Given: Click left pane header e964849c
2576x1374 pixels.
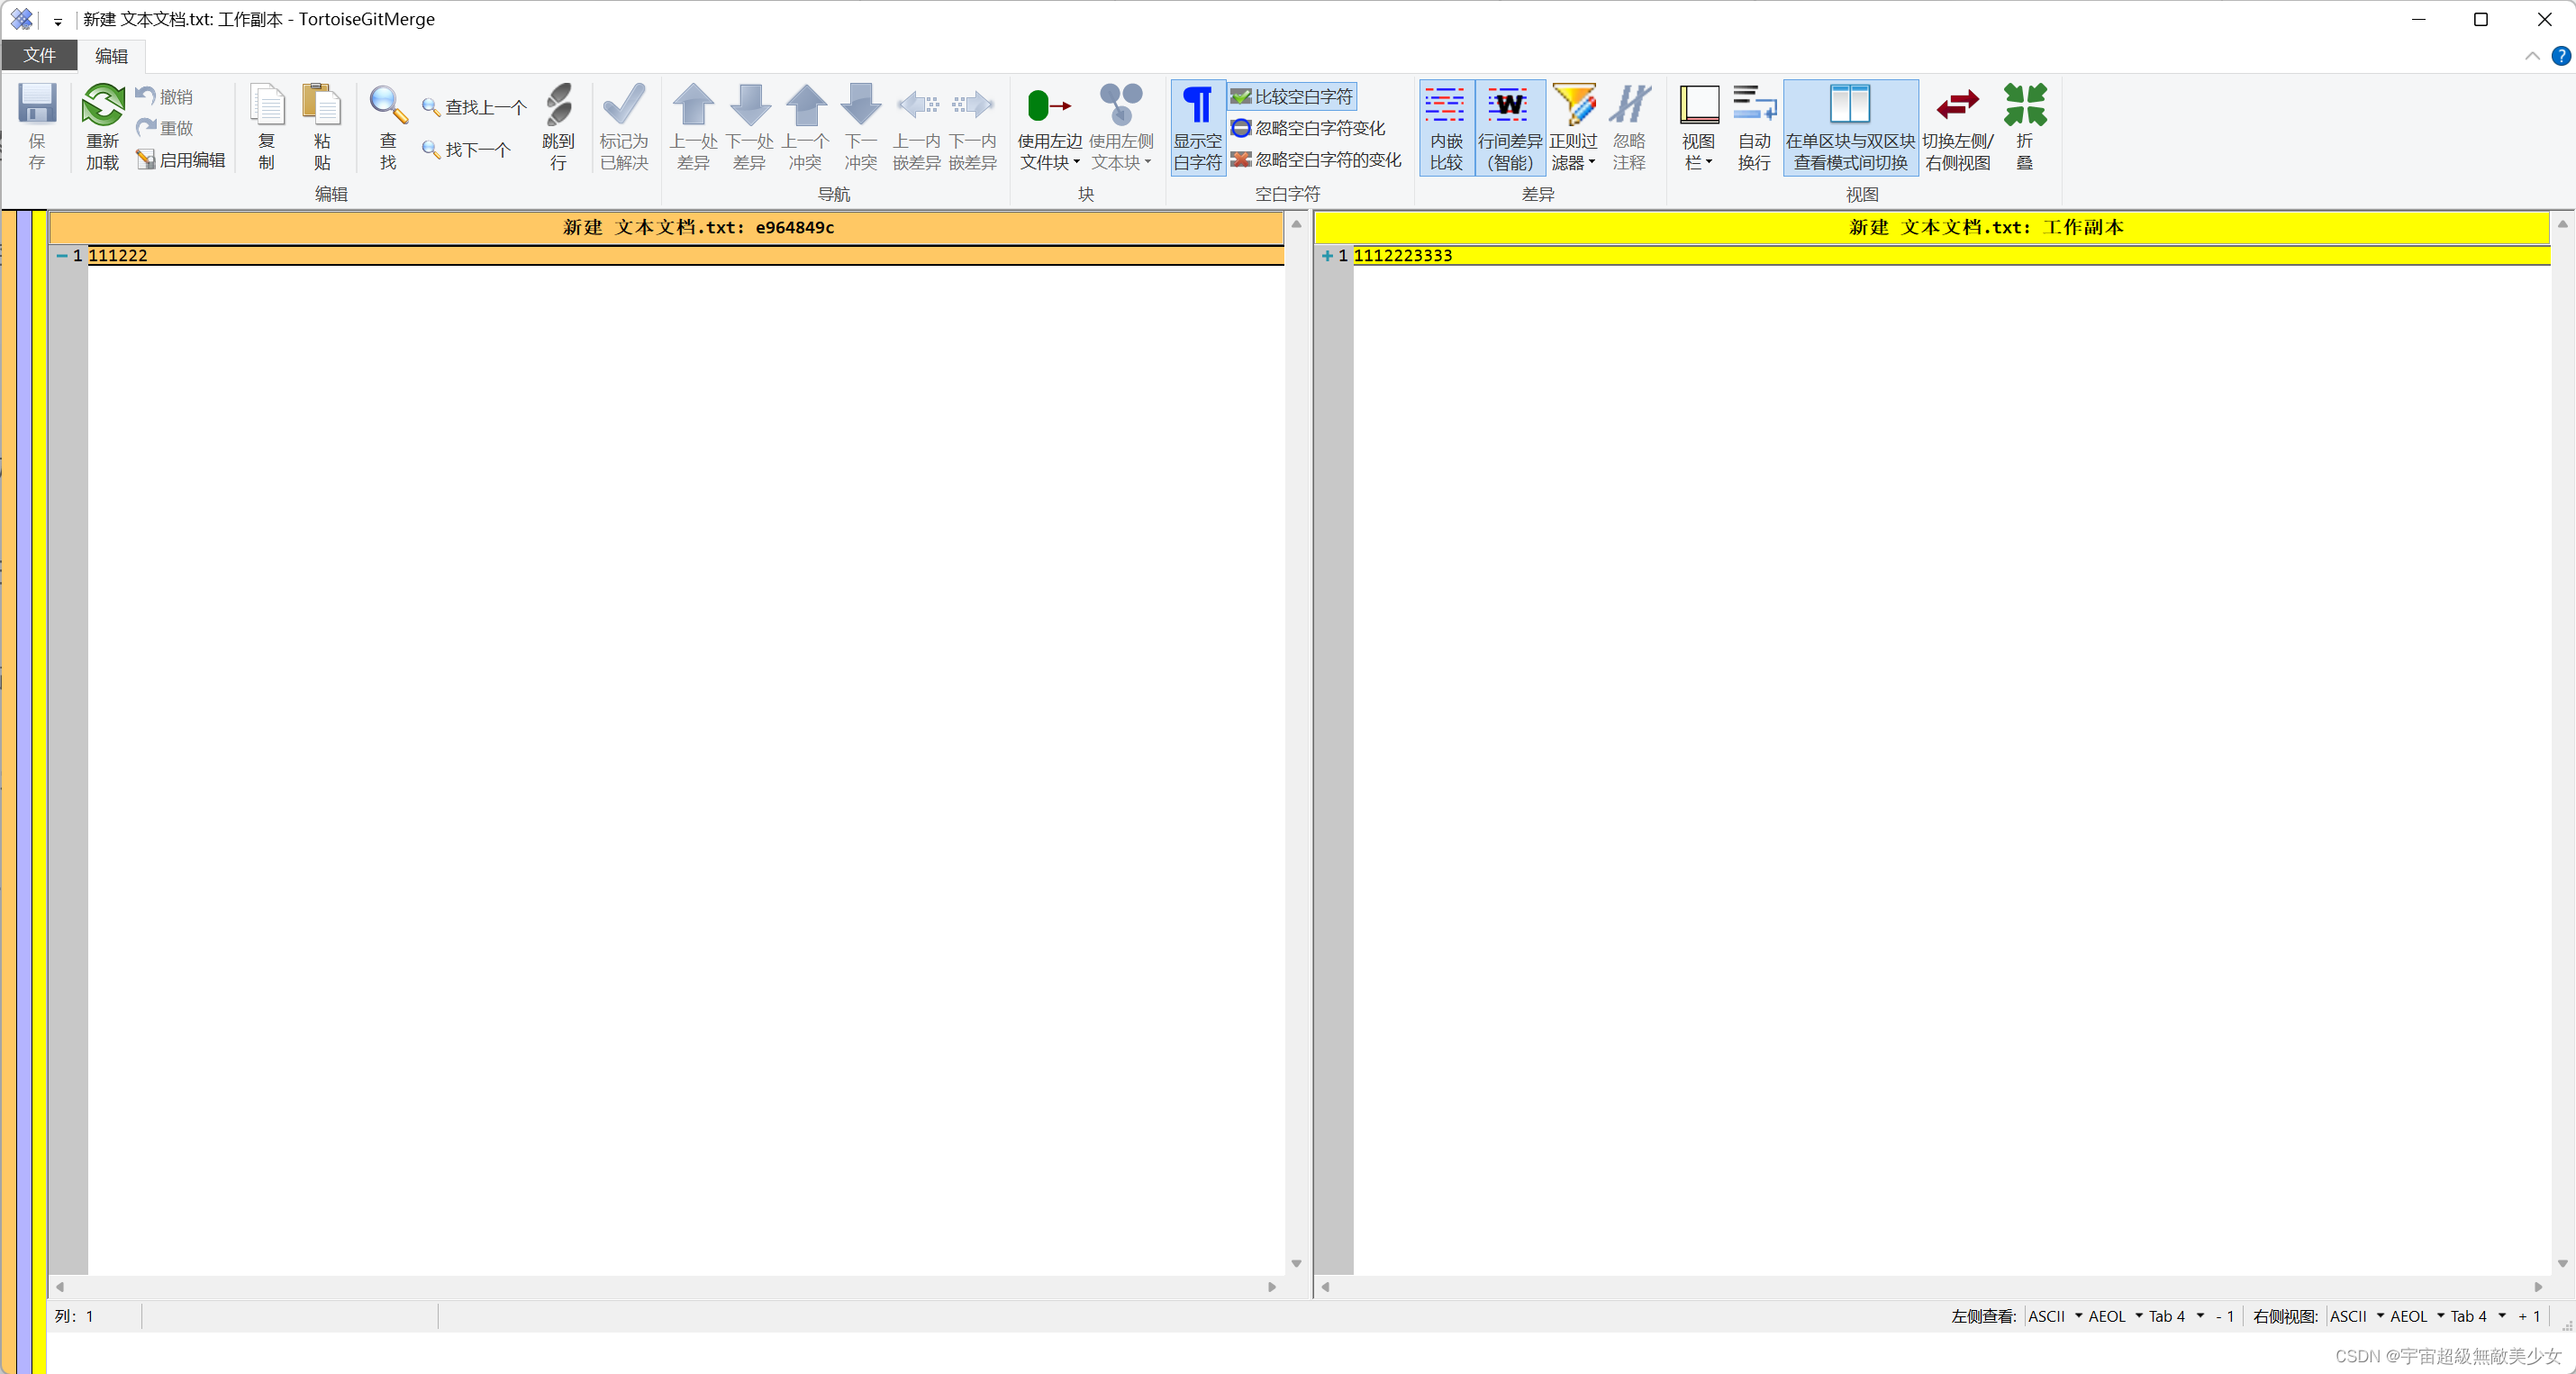Looking at the screenshot, I should tap(667, 228).
